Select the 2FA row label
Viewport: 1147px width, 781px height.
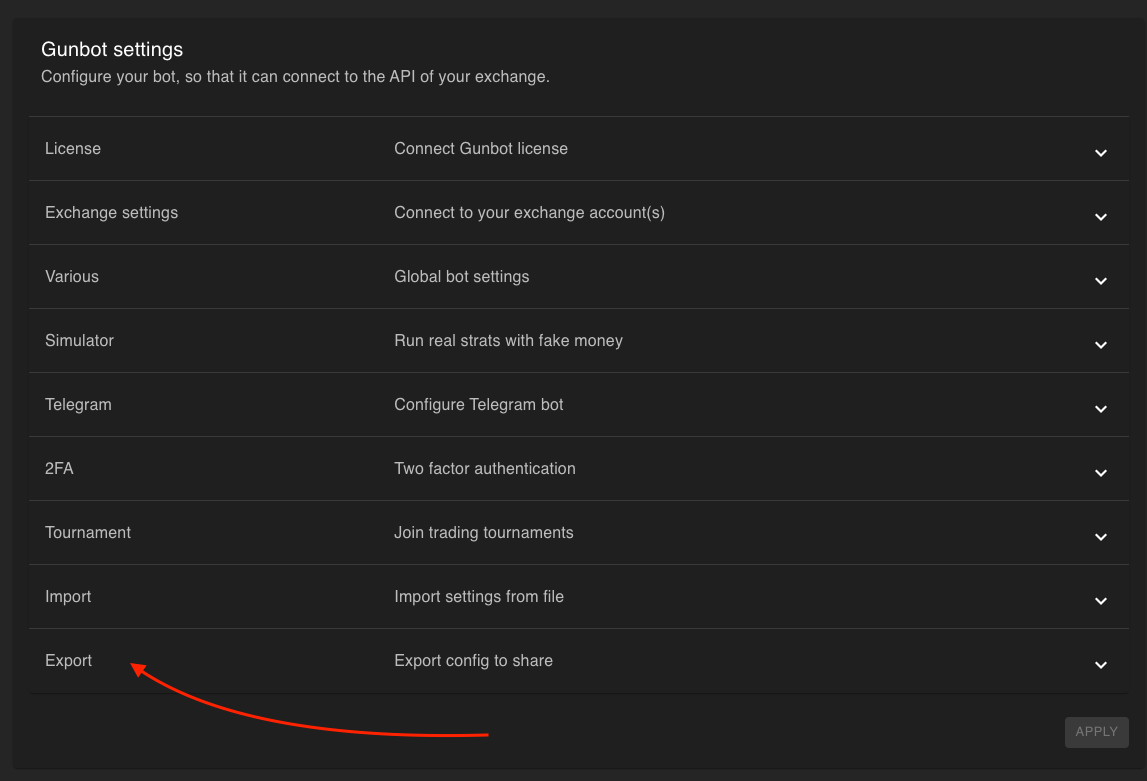(x=59, y=469)
